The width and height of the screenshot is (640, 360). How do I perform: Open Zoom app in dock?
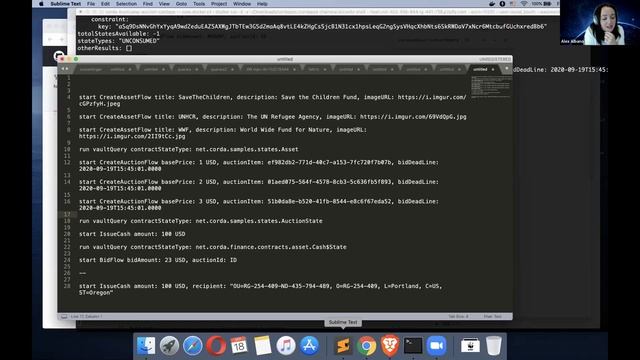(437, 345)
